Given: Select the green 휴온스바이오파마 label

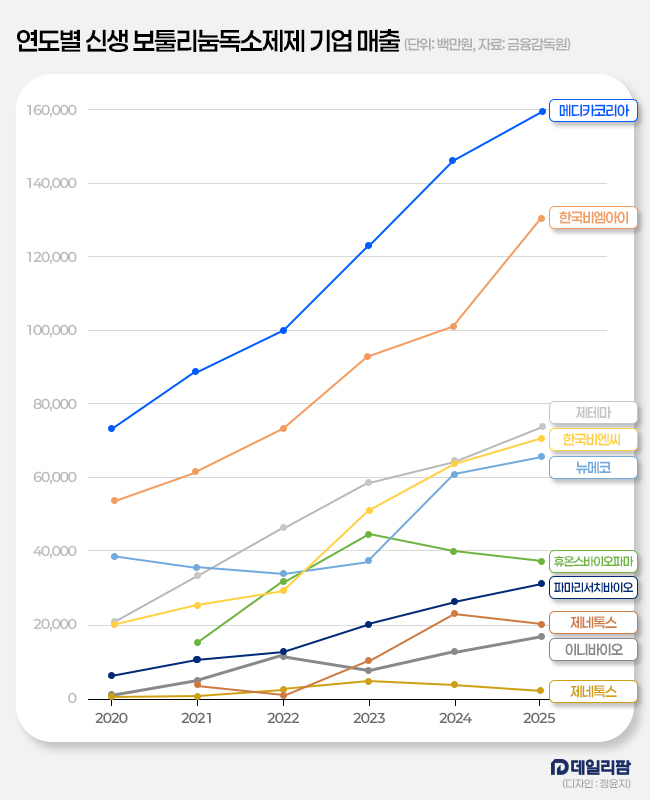Looking at the screenshot, I should click(594, 561).
